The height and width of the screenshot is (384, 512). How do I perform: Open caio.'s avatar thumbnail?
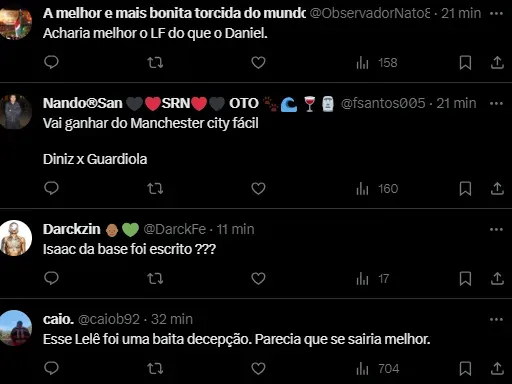coord(15,328)
